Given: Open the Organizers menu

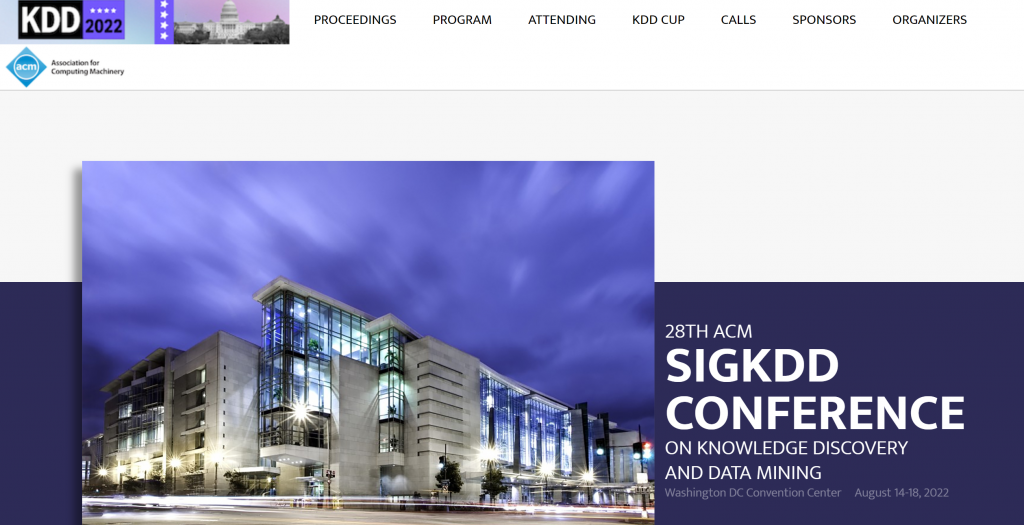Looking at the screenshot, I should (x=929, y=20).
